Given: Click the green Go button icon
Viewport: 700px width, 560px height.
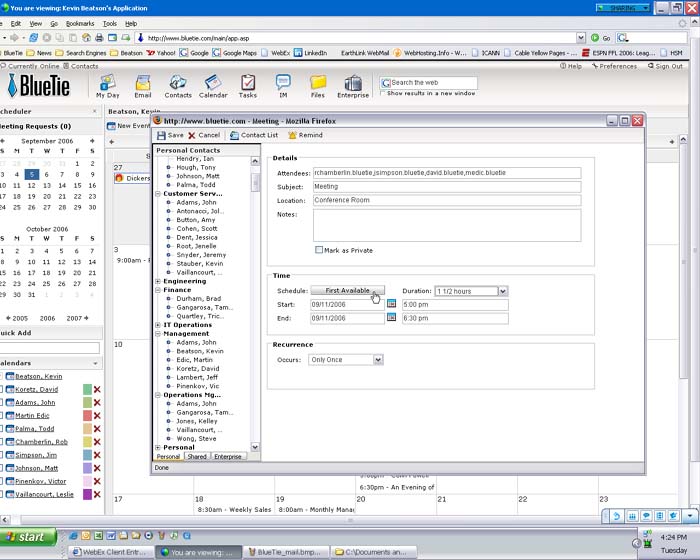Looking at the screenshot, I should pyautogui.click(x=595, y=38).
